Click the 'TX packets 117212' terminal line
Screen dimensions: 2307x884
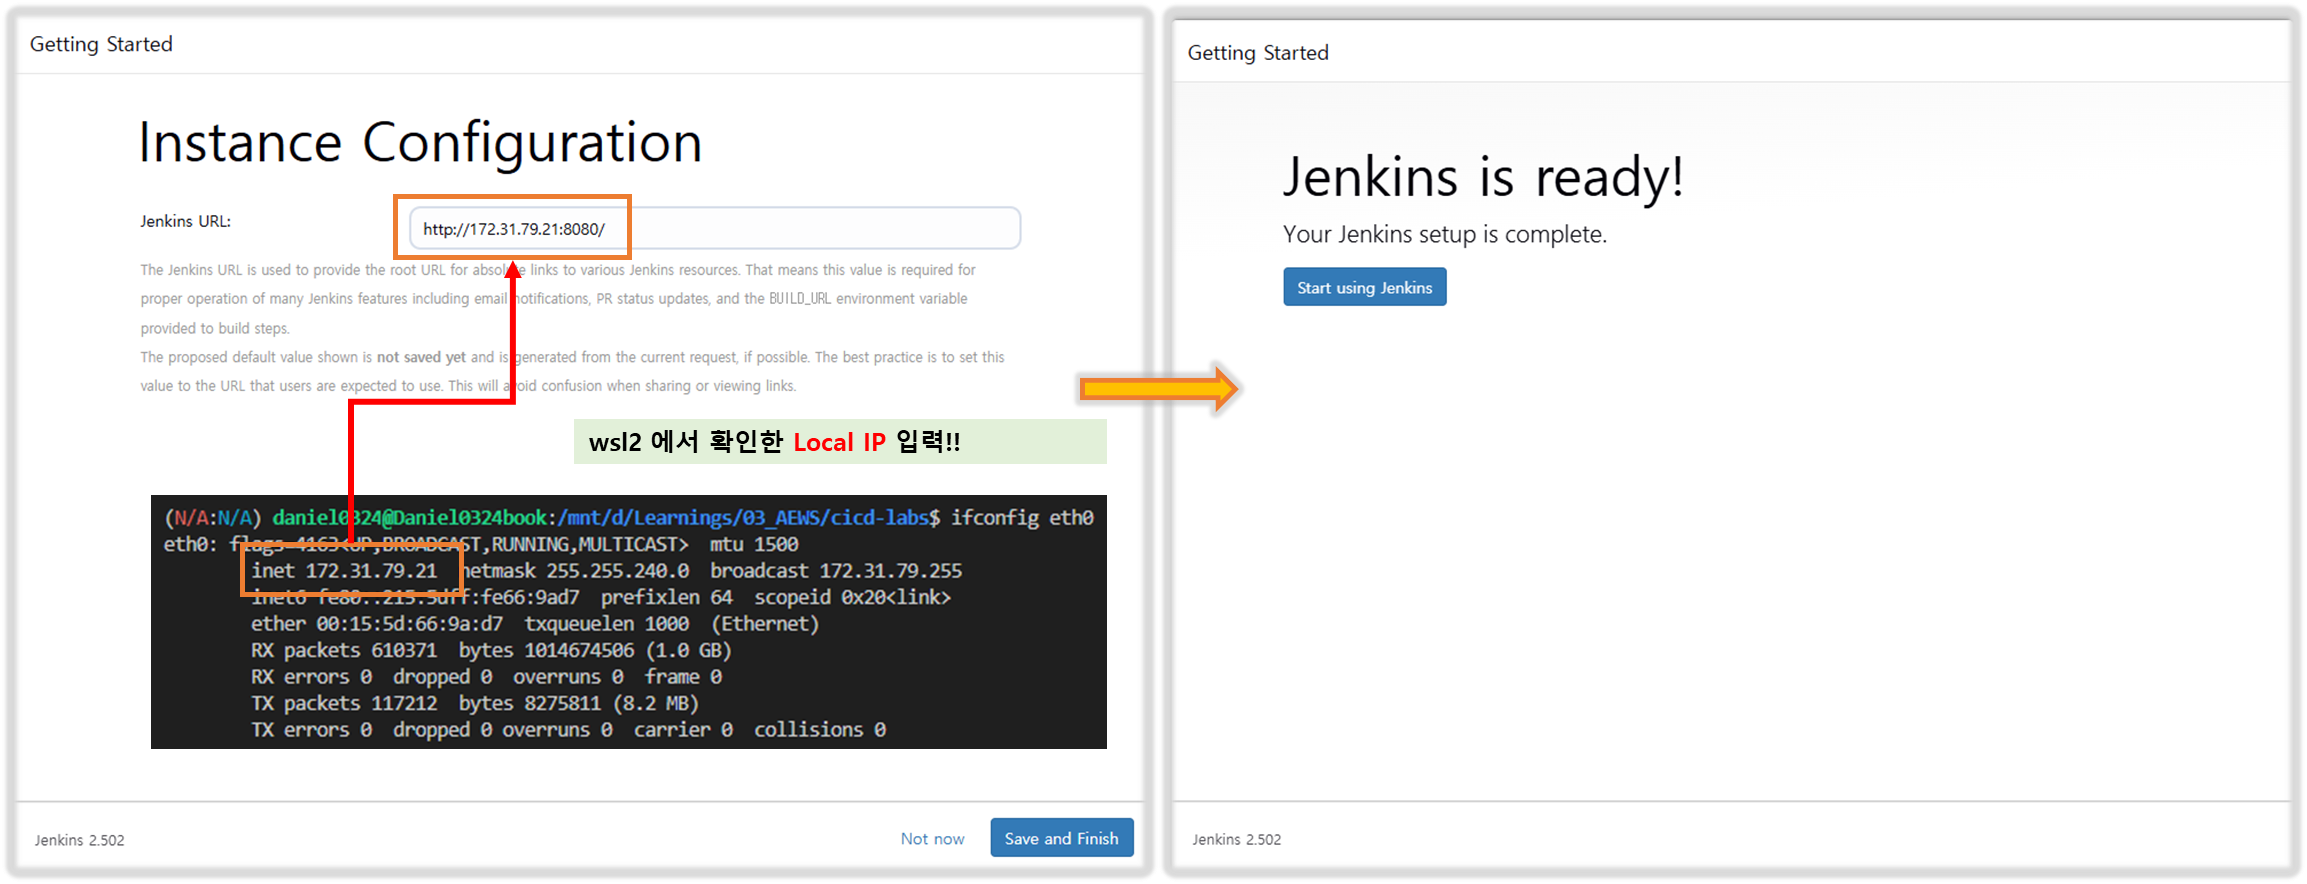click(x=344, y=704)
